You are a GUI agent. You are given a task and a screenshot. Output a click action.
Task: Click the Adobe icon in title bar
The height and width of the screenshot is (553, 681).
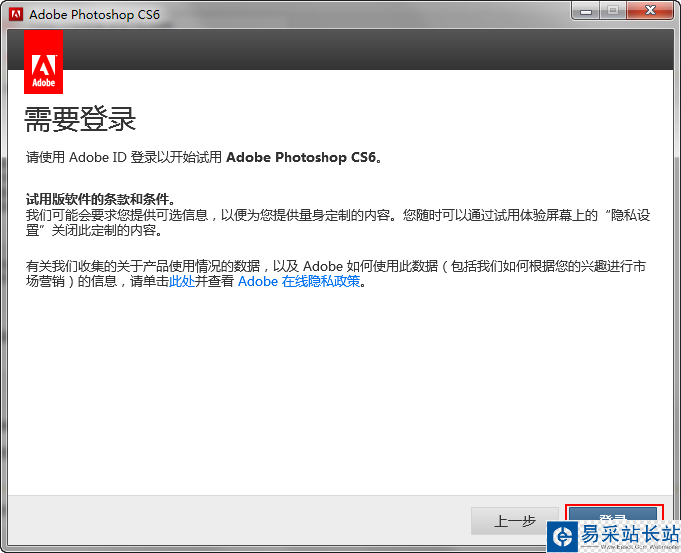pos(16,14)
